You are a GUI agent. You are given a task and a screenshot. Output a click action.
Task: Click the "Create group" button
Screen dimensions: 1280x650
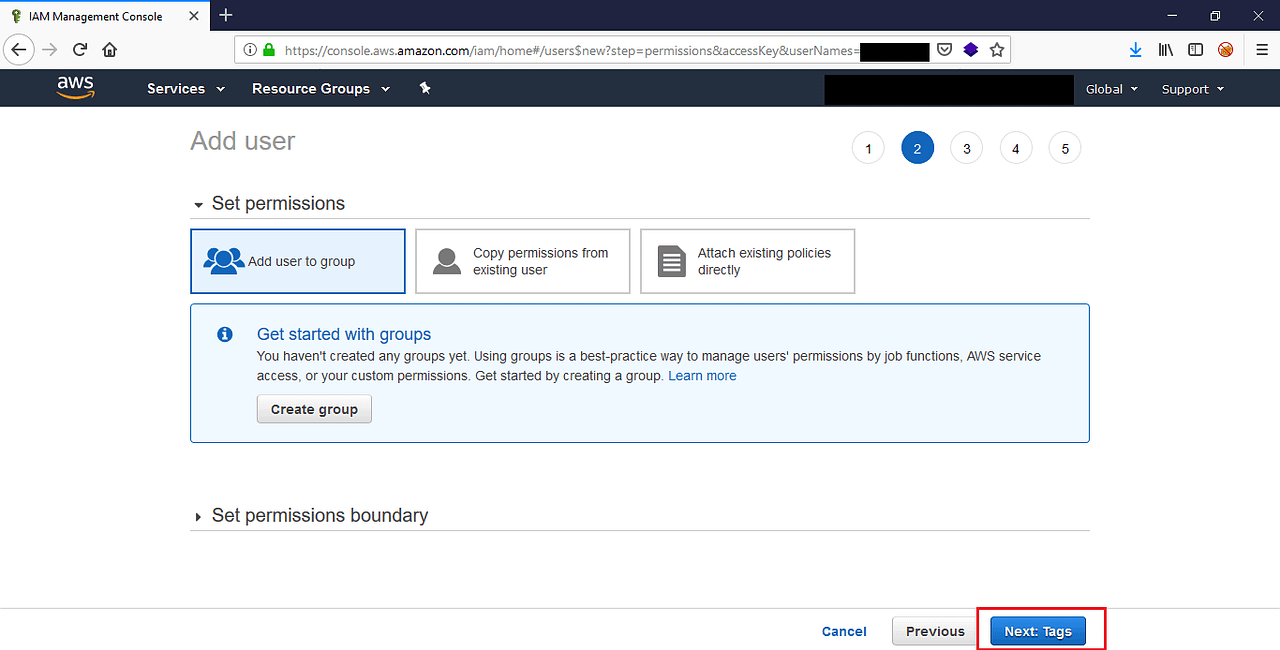314,408
